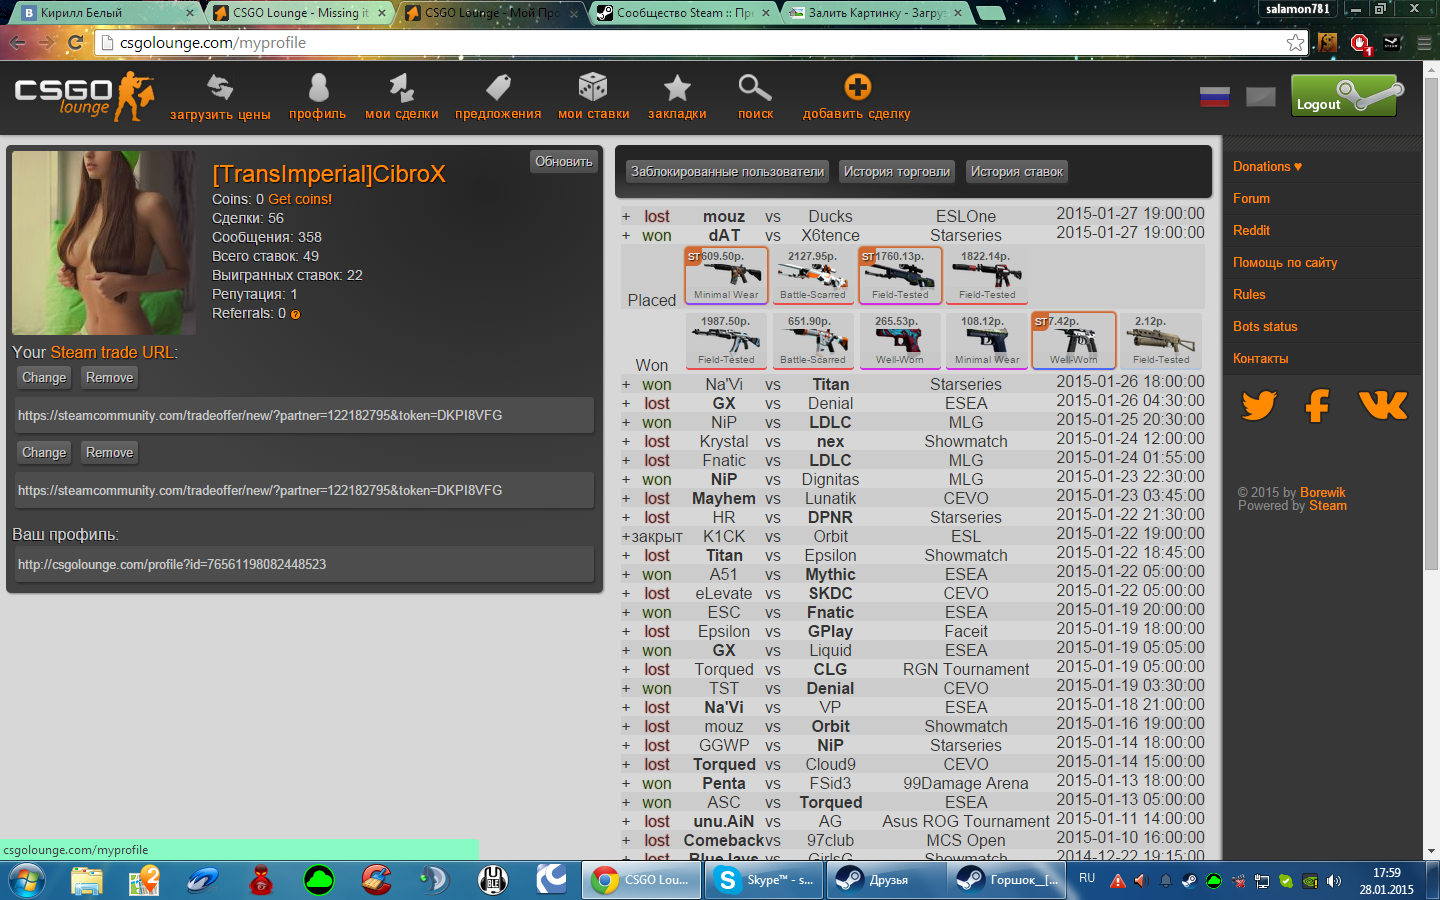This screenshot has width=1440, height=900.
Task: Click Remove above the second trade URL
Action: point(110,453)
